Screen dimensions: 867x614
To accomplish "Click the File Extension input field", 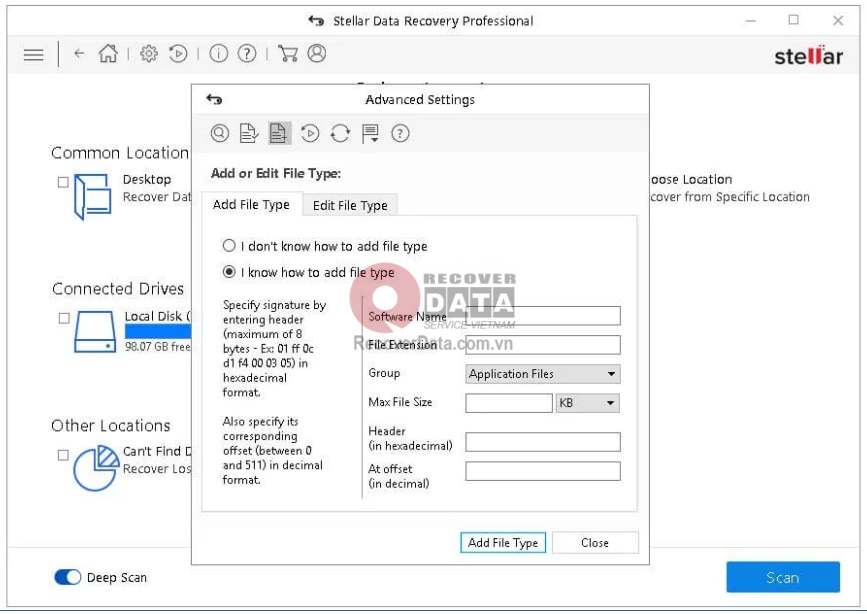I will point(542,345).
